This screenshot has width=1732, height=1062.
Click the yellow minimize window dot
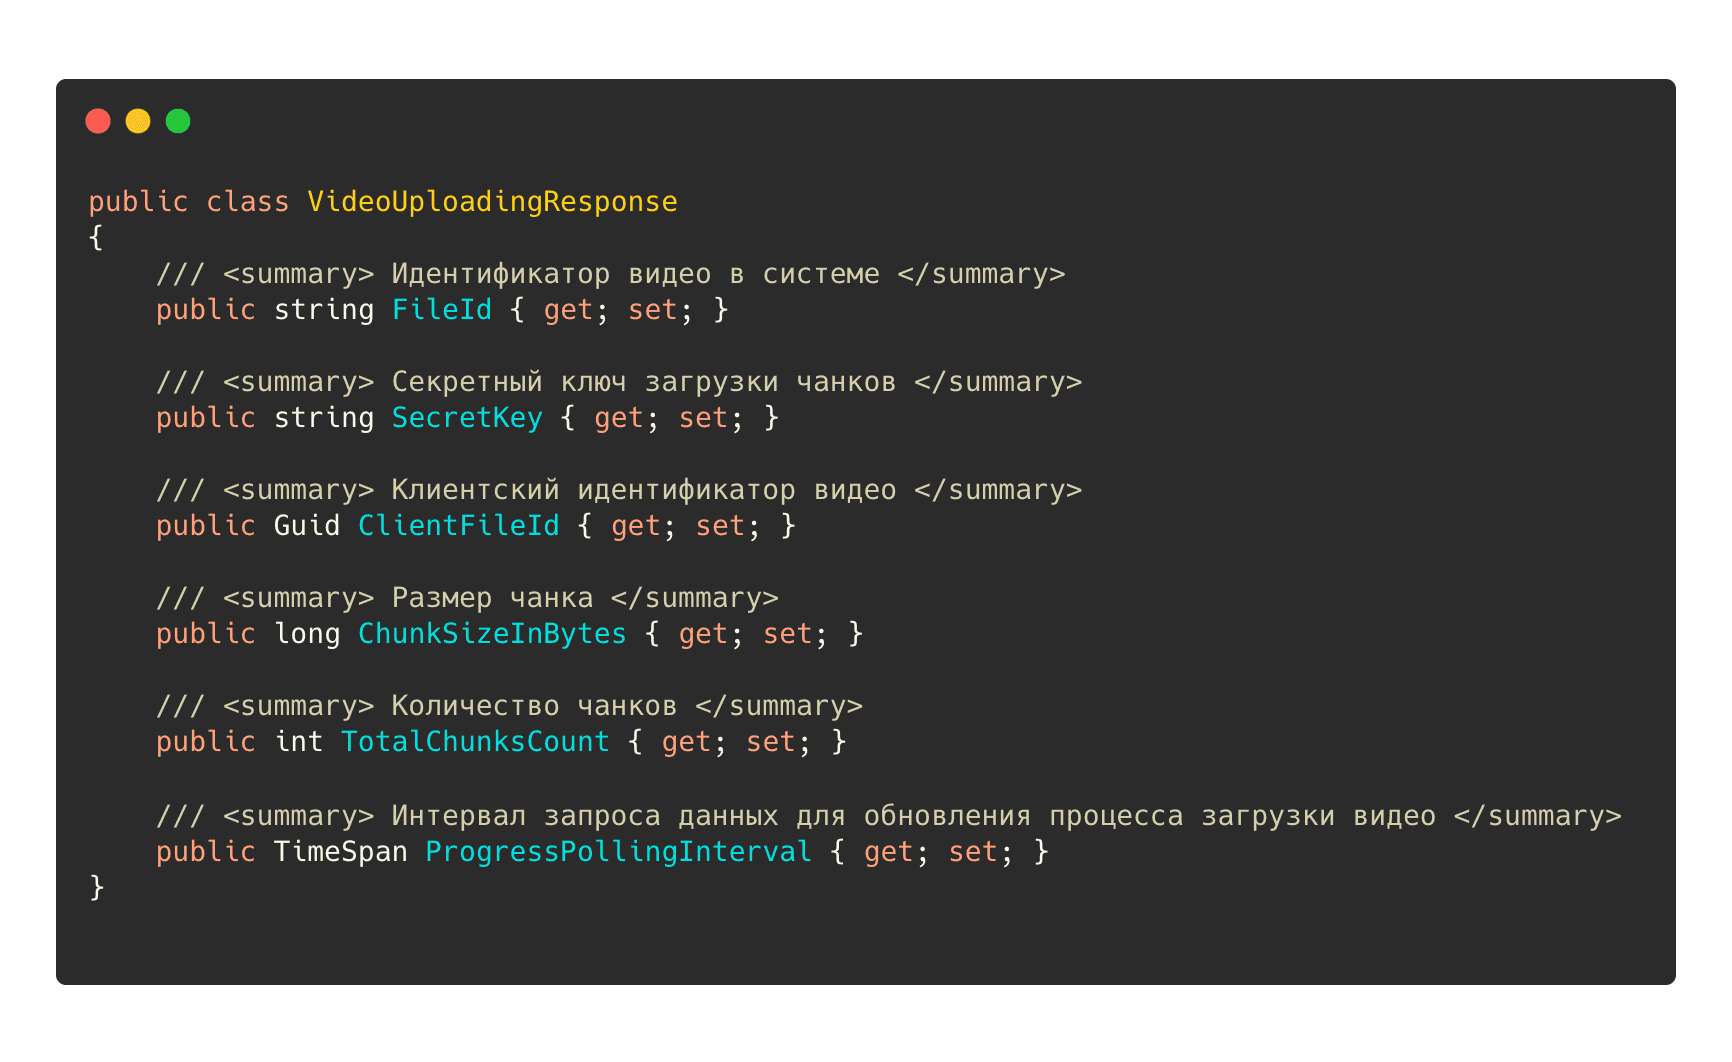coord(138,121)
